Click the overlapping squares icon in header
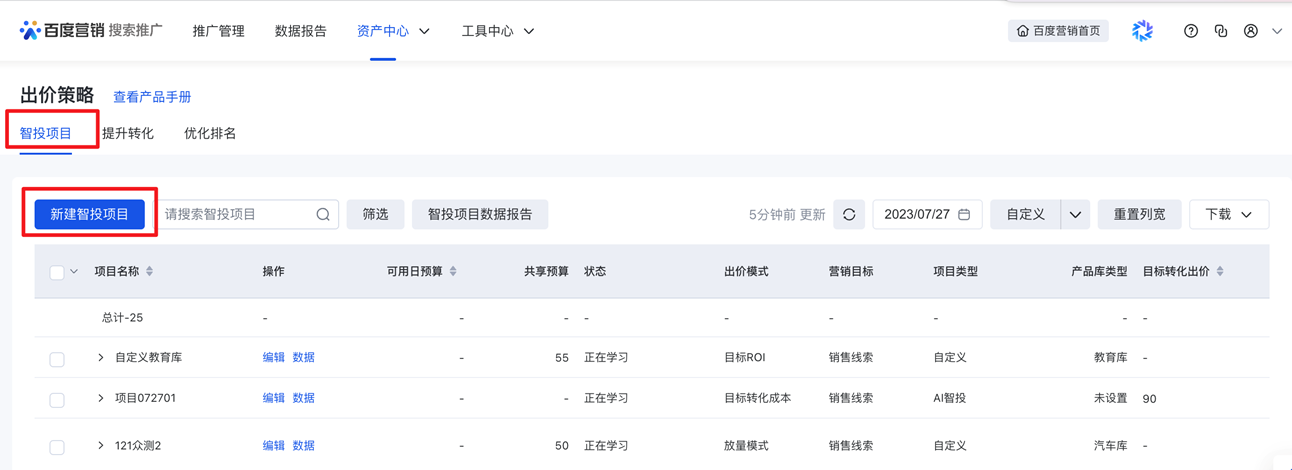Image resolution: width=1292 pixels, height=470 pixels. pyautogui.click(x=1220, y=31)
